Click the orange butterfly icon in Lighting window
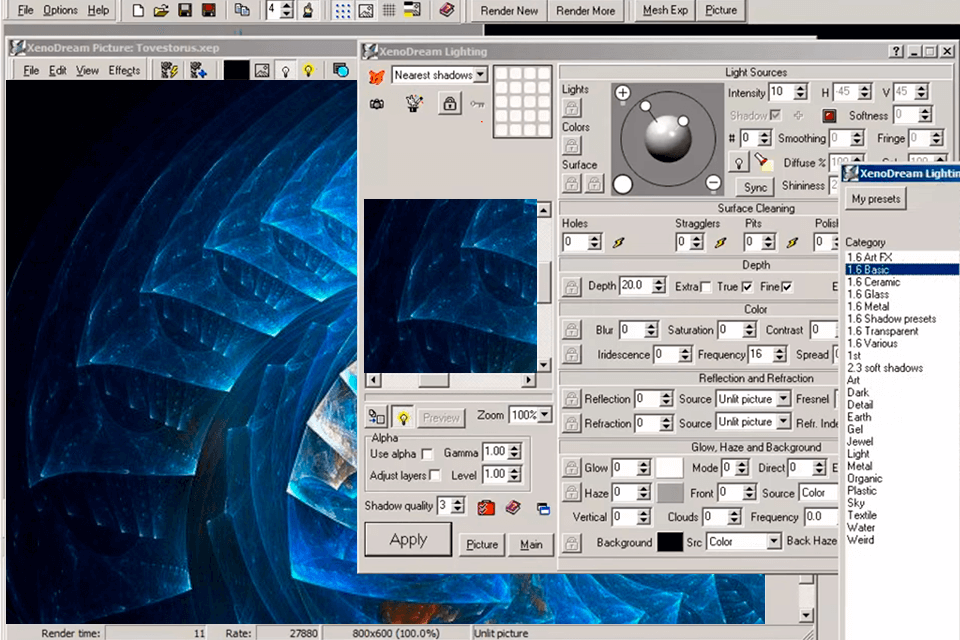The width and height of the screenshot is (960, 640). pos(377,75)
